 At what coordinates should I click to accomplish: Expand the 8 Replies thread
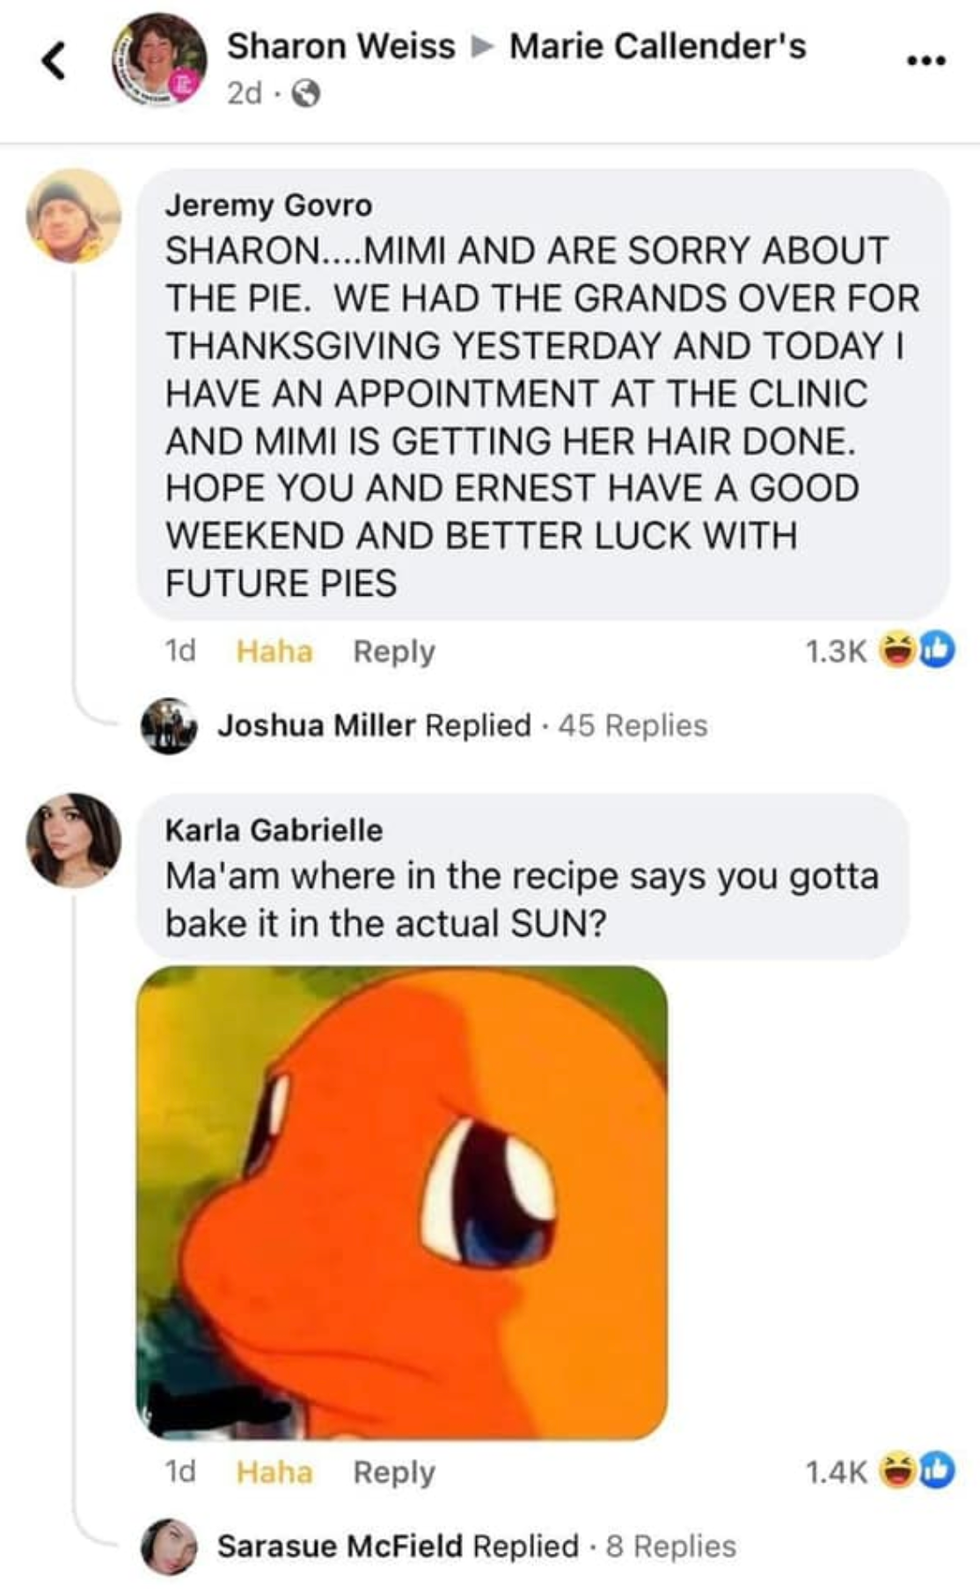coord(670,1546)
